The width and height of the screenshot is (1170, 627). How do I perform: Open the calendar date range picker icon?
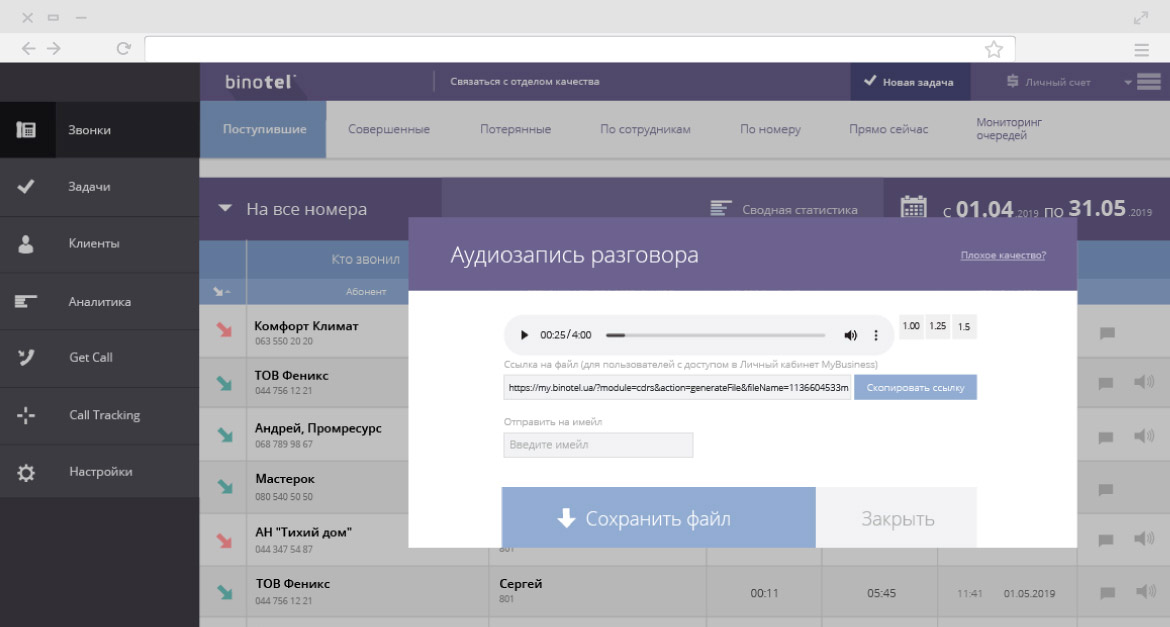pyautogui.click(x=913, y=207)
